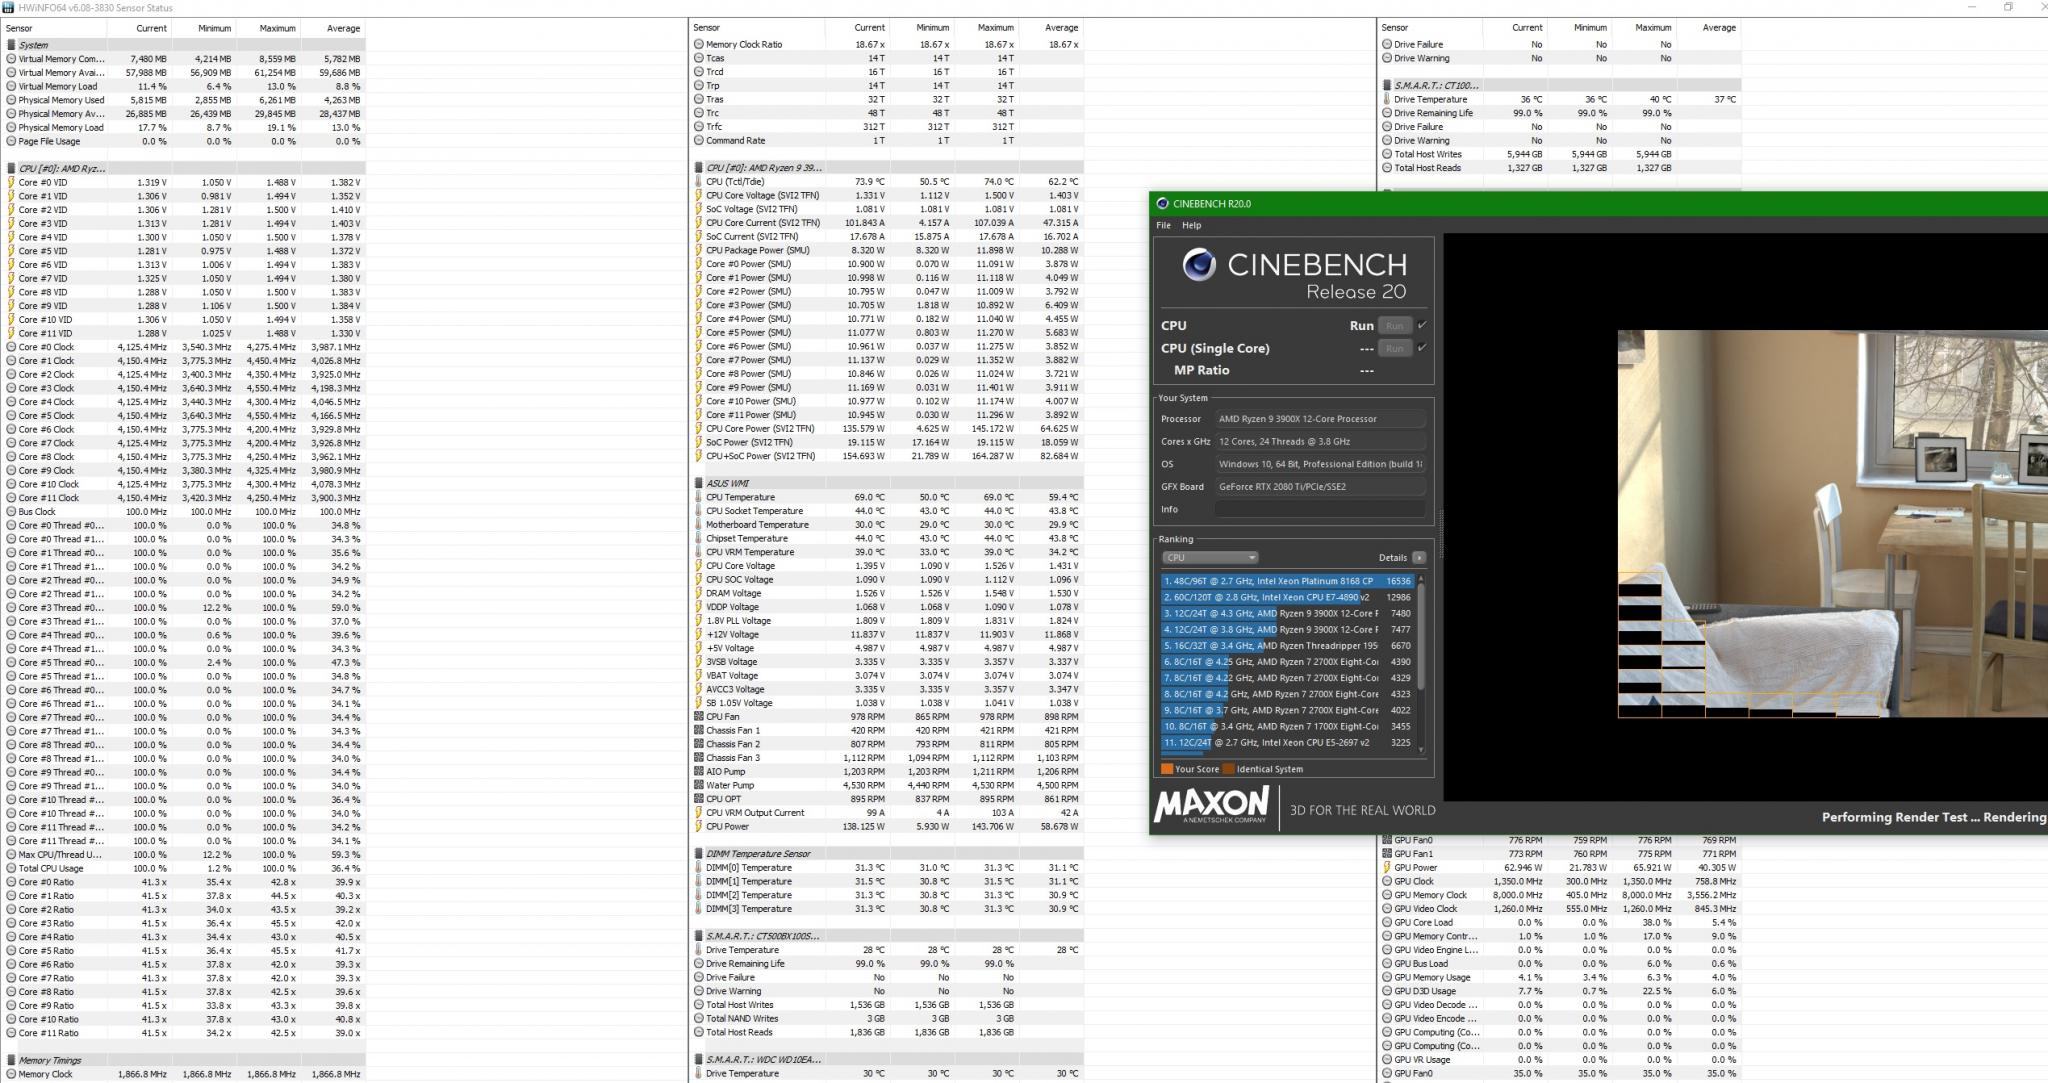
Task: Click the Cinebench logo icon in title bar
Action: [1162, 203]
